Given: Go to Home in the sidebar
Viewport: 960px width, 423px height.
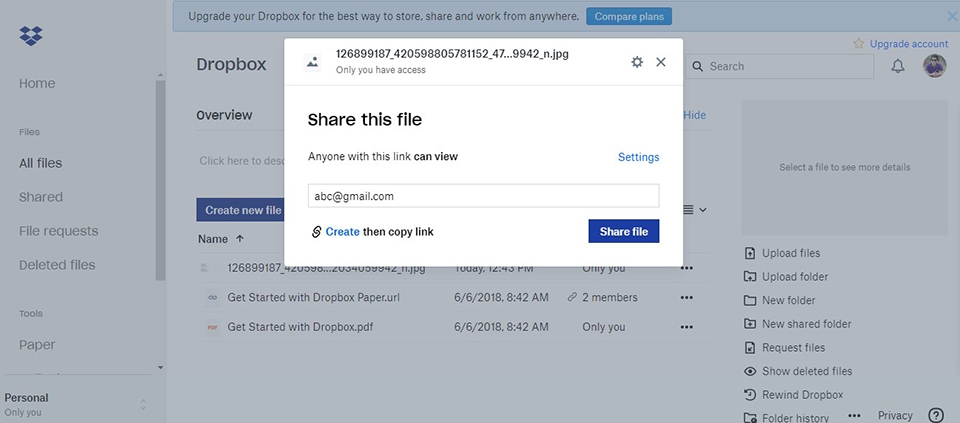Looking at the screenshot, I should click(x=37, y=83).
